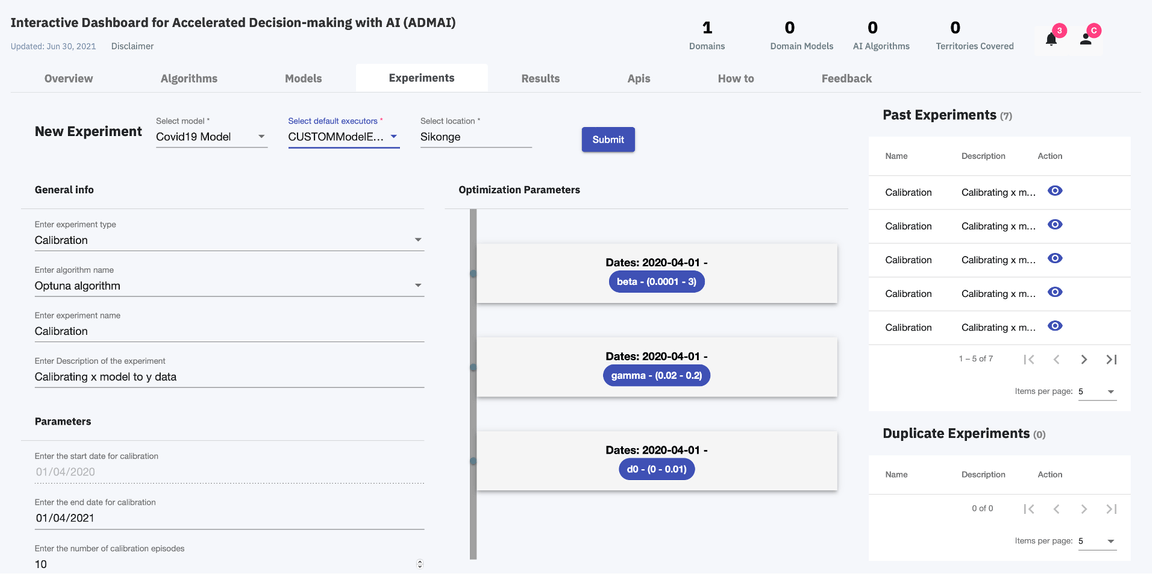Open the Algorithms tab
The width and height of the screenshot is (1152, 575).
189,78
